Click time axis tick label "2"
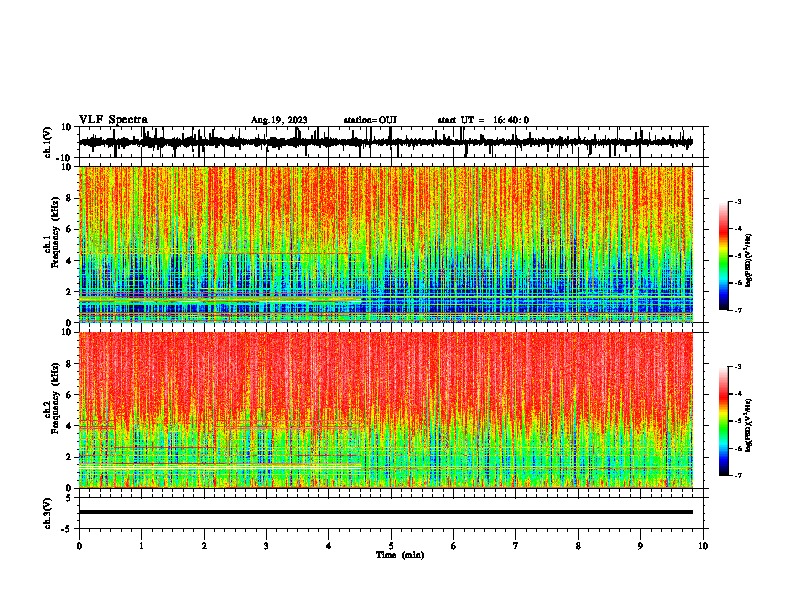The image size is (792, 612). [204, 546]
